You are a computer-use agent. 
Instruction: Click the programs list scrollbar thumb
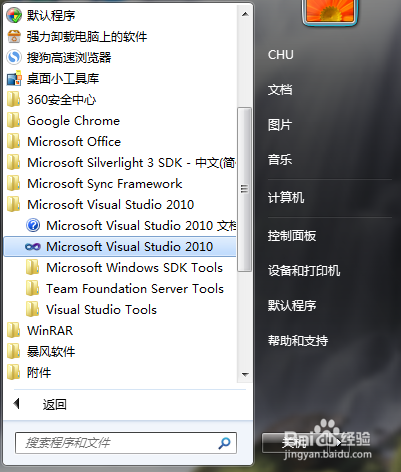(x=245, y=189)
